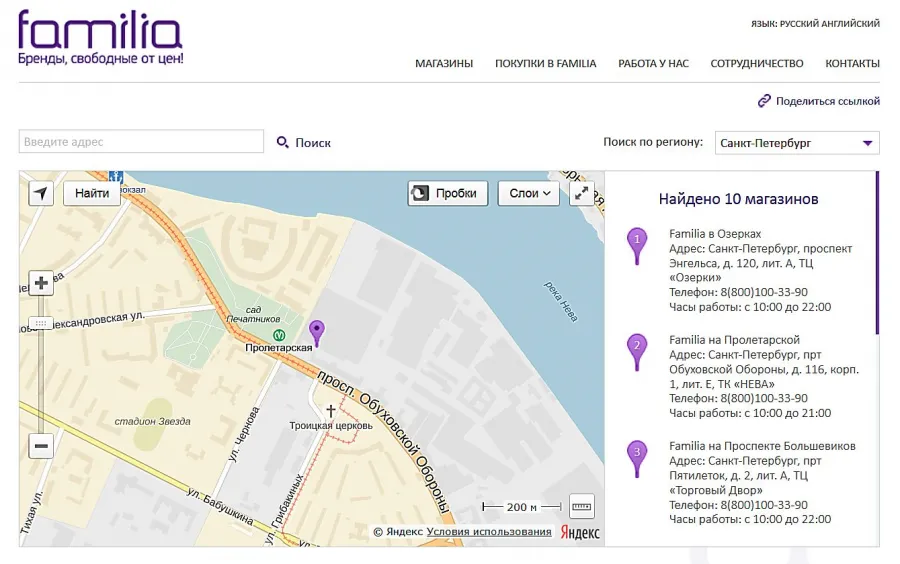Click the Пролетарская metro station icon

[279, 334]
